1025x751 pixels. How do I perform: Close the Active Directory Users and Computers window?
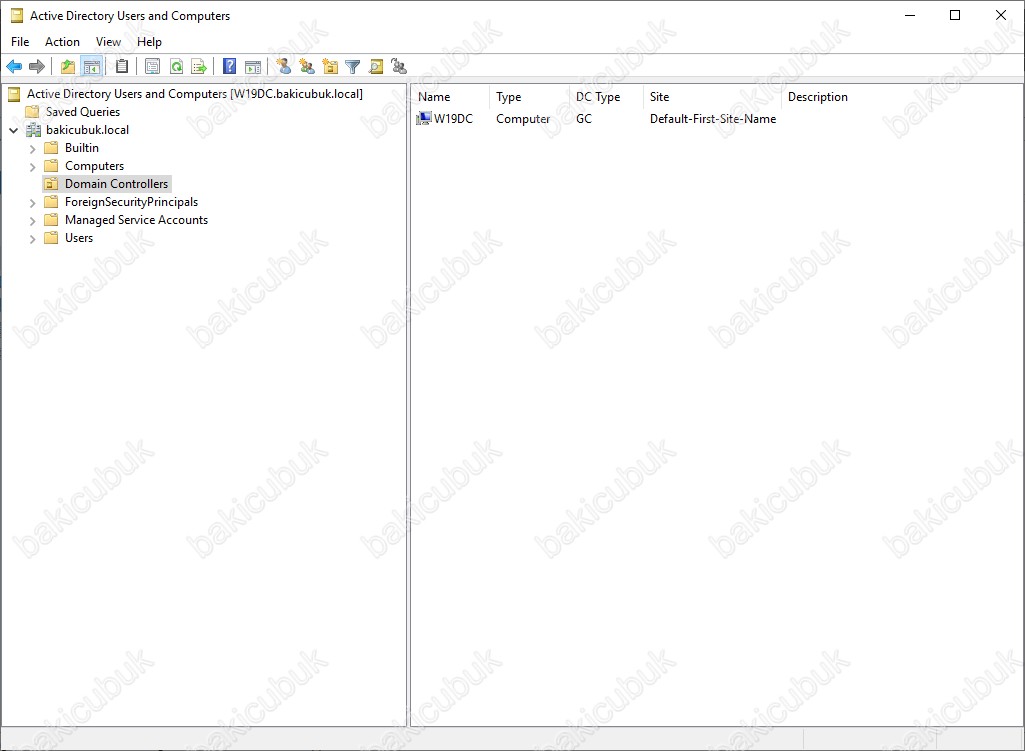(1001, 15)
